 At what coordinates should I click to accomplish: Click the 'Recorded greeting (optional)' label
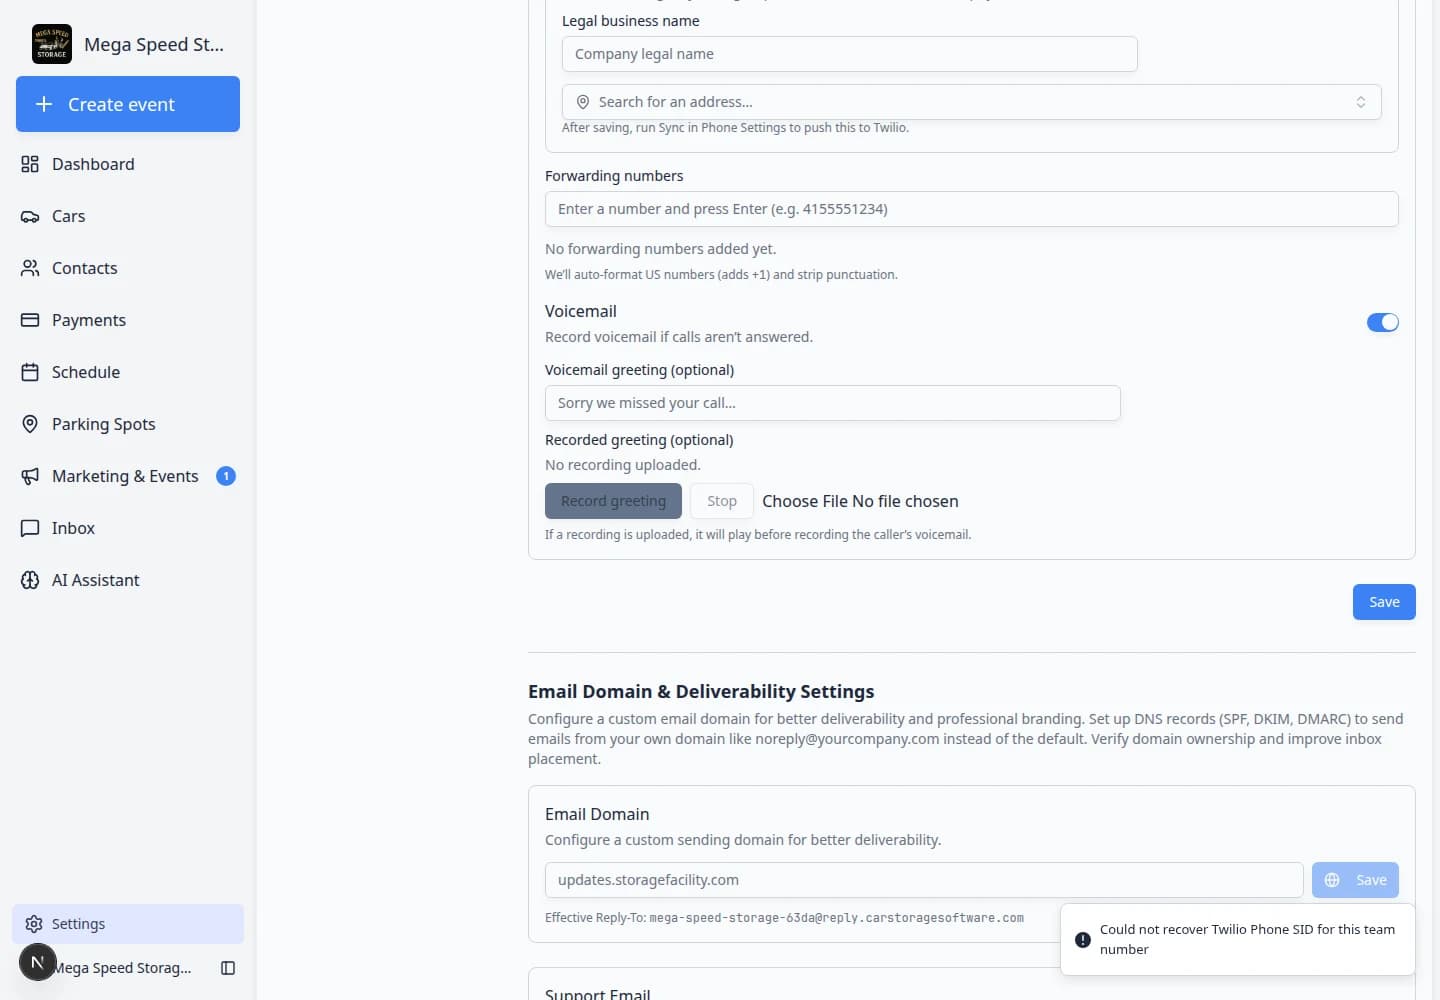click(639, 440)
